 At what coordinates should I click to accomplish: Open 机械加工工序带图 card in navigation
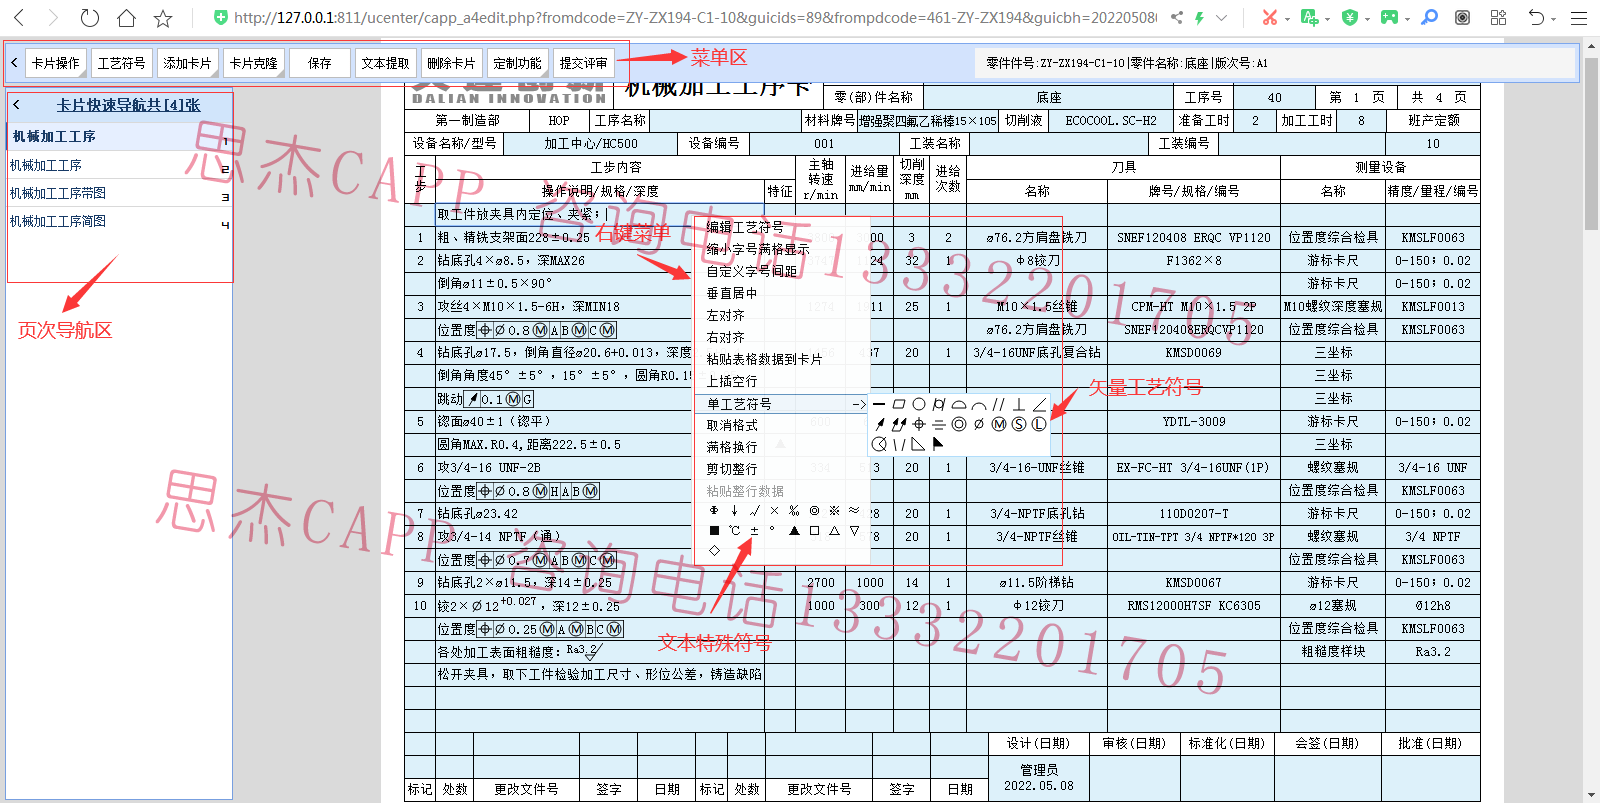click(58, 193)
